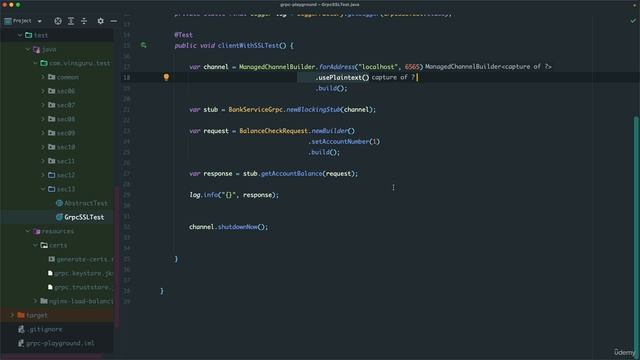Click the usePlaintext() call
640x360 pixels.
[342, 77]
